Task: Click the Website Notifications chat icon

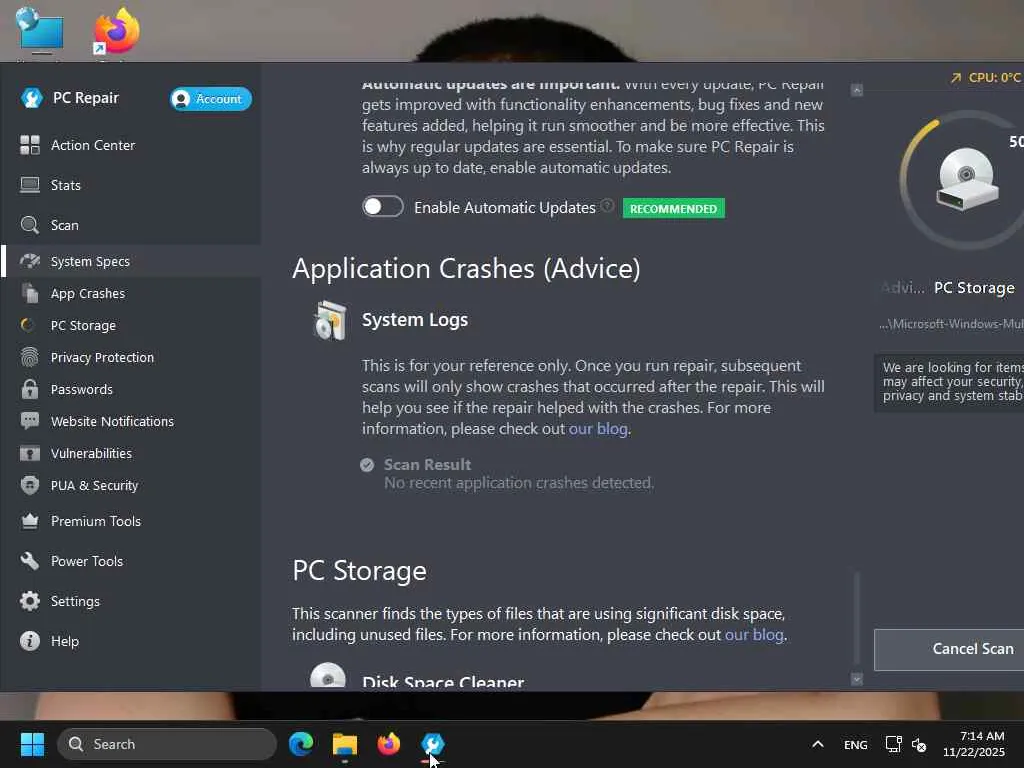Action: click(29, 421)
